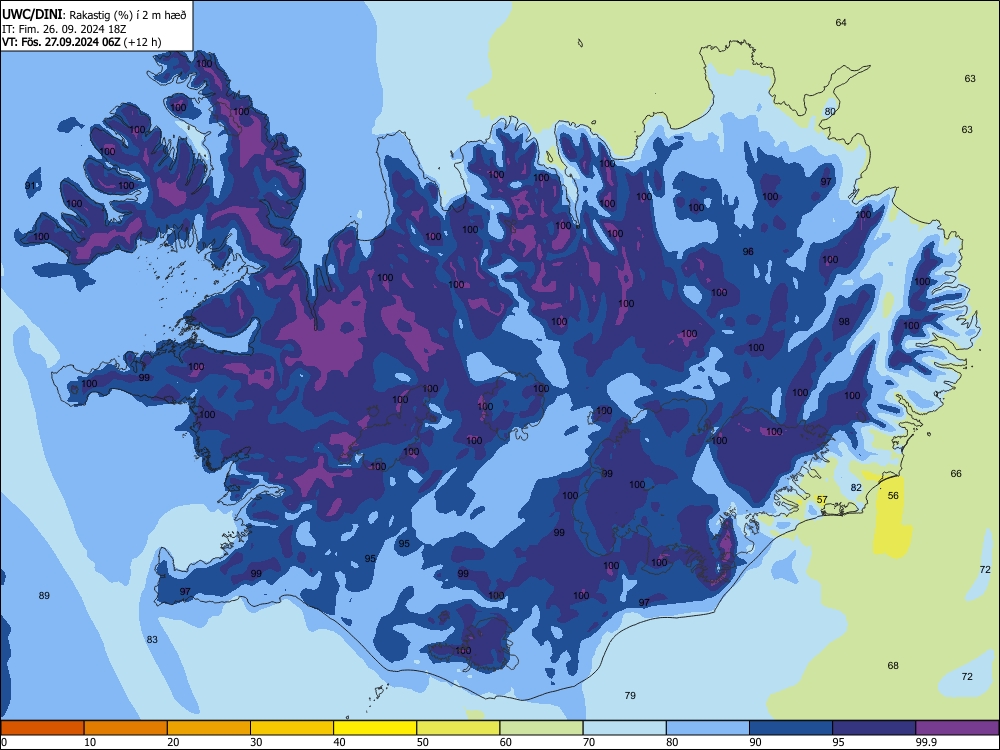Click the legend tick label '0'
This screenshot has width=1000, height=750.
coord(4,742)
